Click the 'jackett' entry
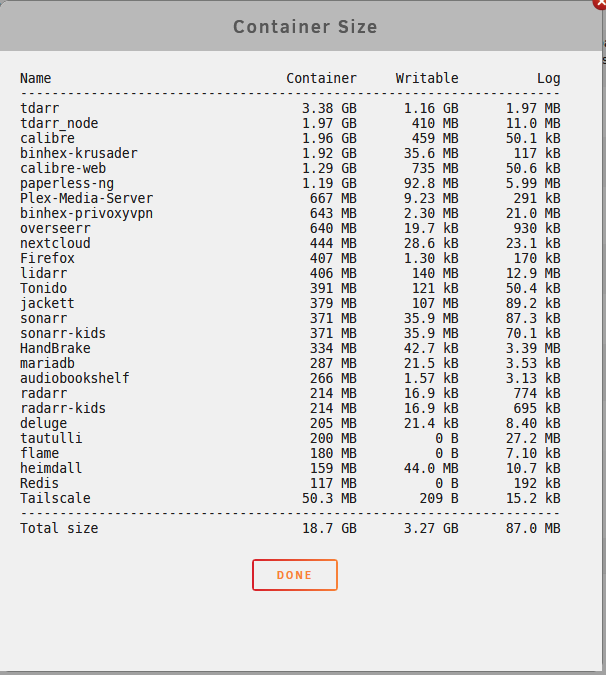606x675 pixels. [47, 303]
